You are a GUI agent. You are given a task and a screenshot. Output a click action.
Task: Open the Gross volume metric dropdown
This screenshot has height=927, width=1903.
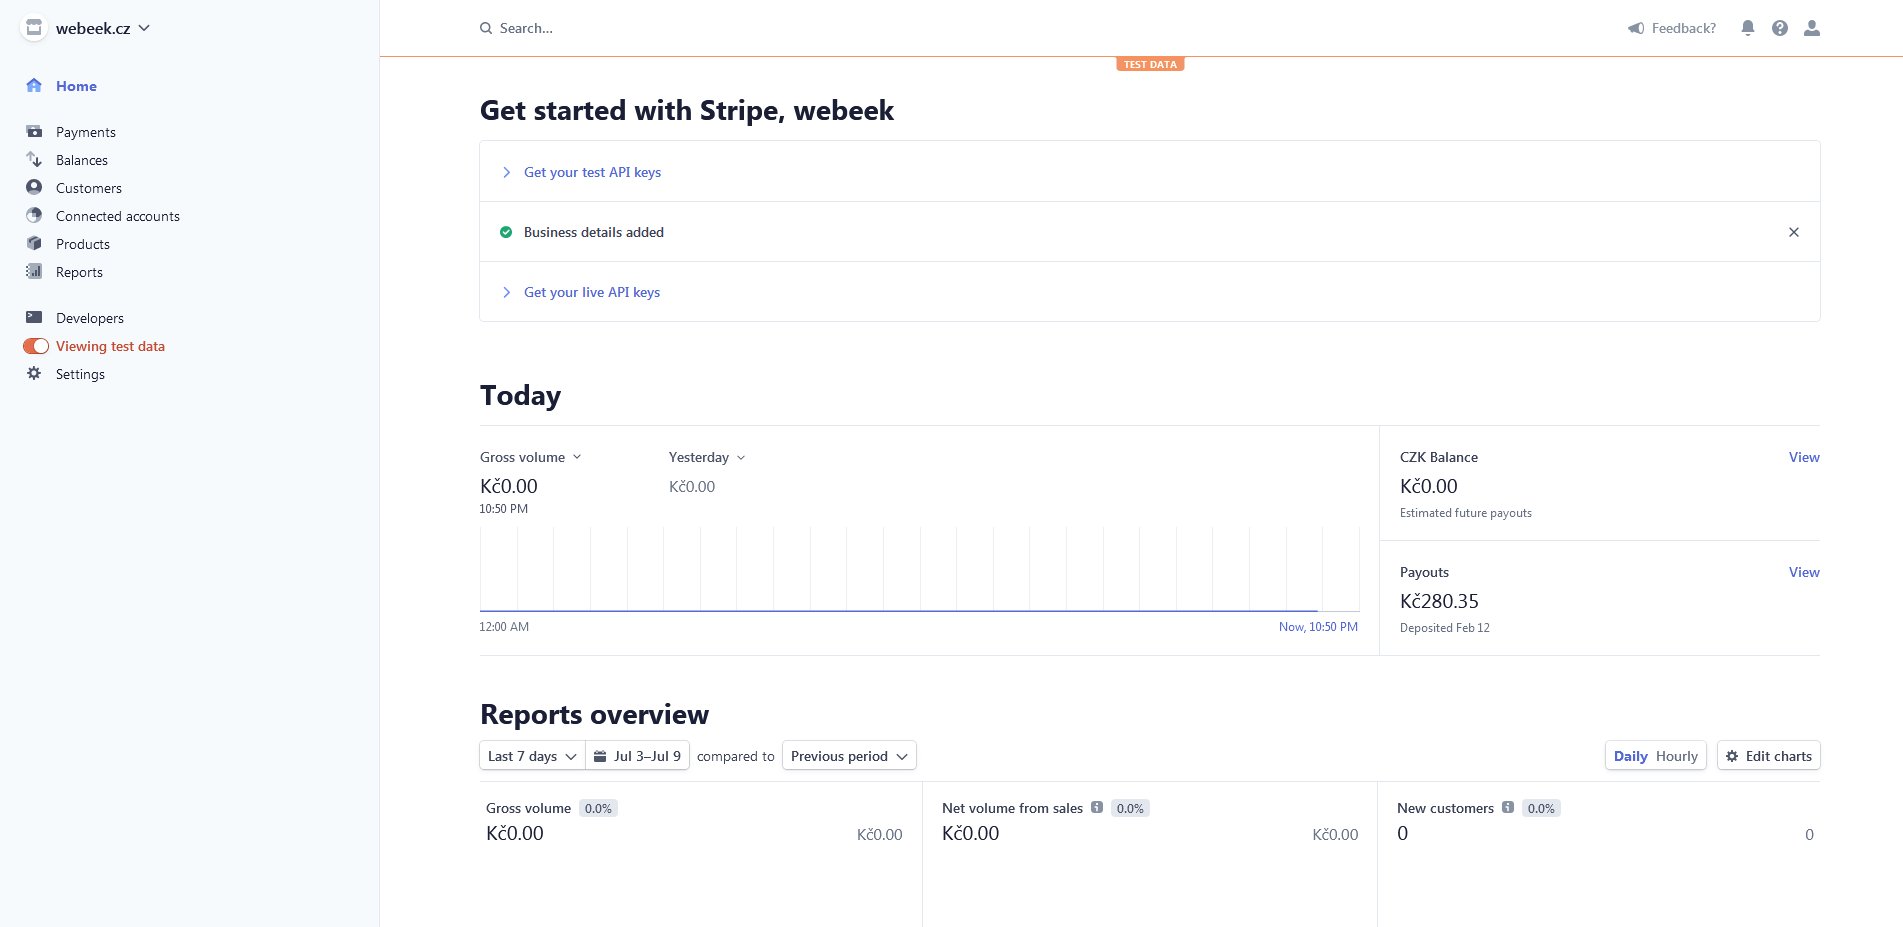click(x=530, y=457)
